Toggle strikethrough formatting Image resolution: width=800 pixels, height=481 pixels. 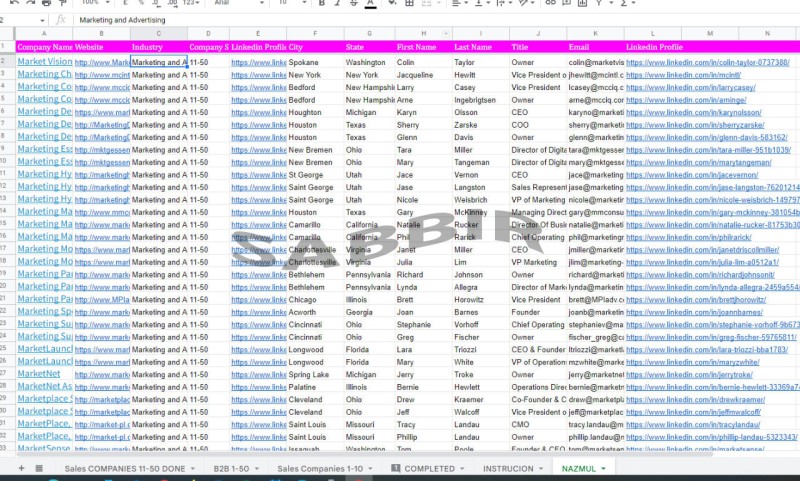[354, 3]
